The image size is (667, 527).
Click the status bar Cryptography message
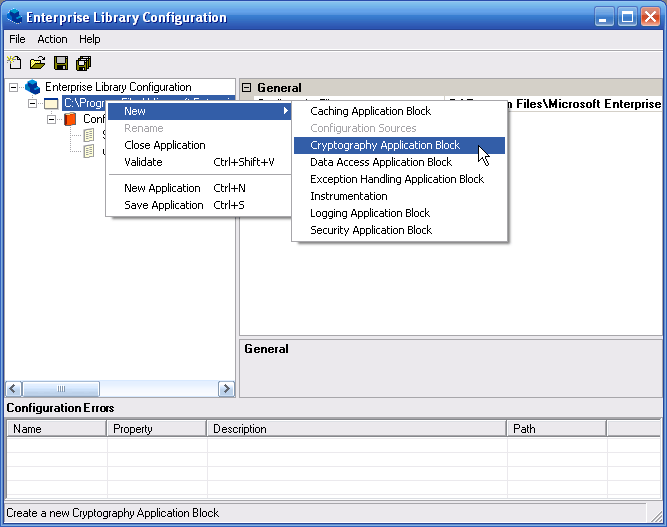(113, 513)
